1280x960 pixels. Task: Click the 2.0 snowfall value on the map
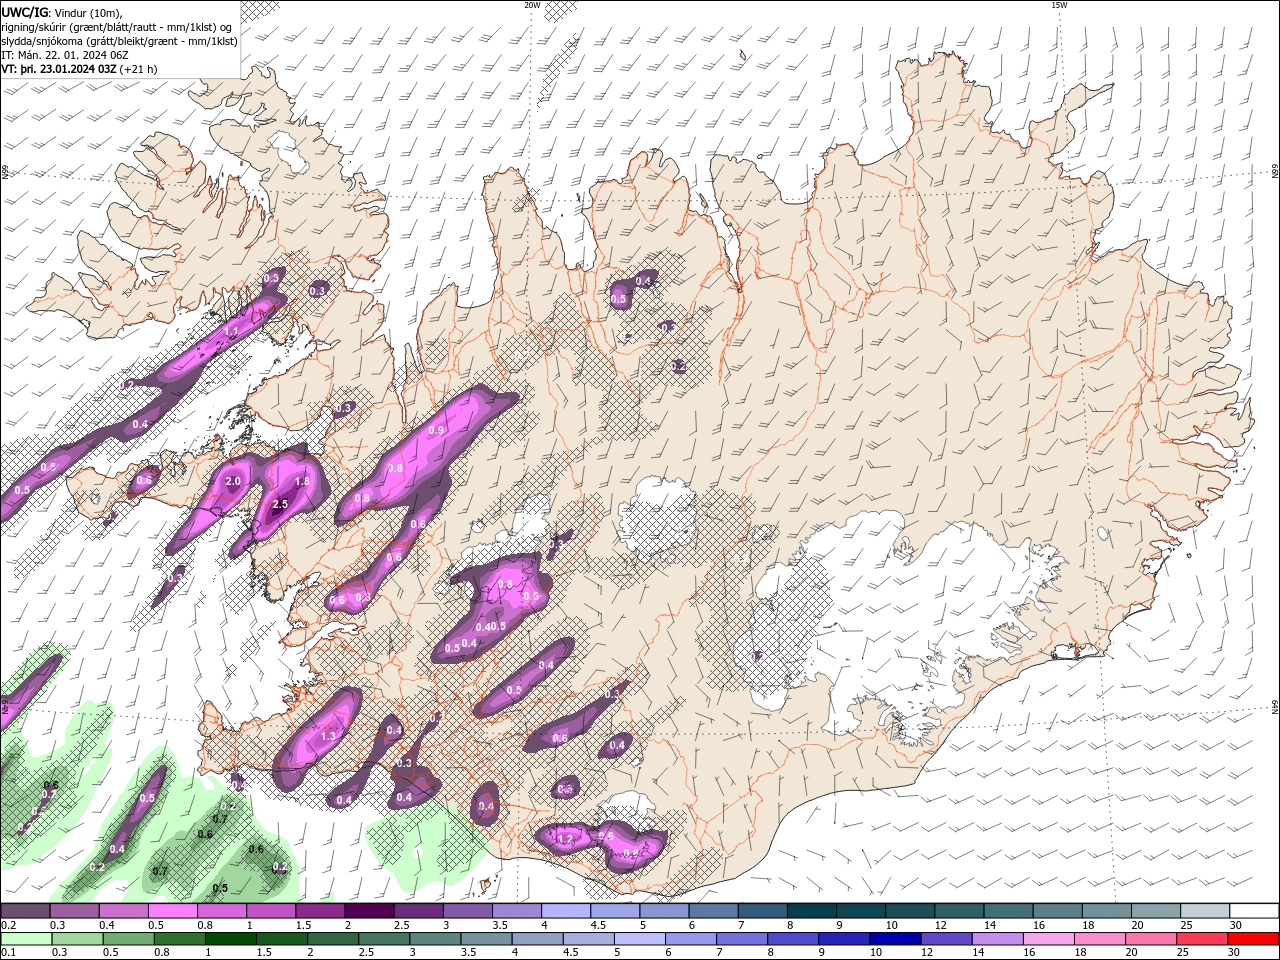coord(233,481)
